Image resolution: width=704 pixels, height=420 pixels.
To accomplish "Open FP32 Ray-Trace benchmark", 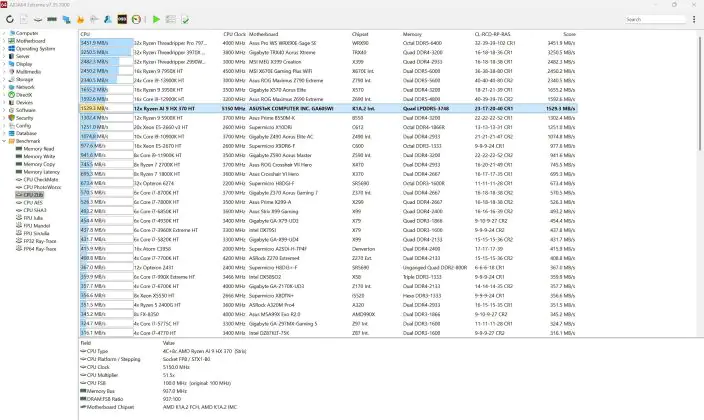I will [40, 241].
